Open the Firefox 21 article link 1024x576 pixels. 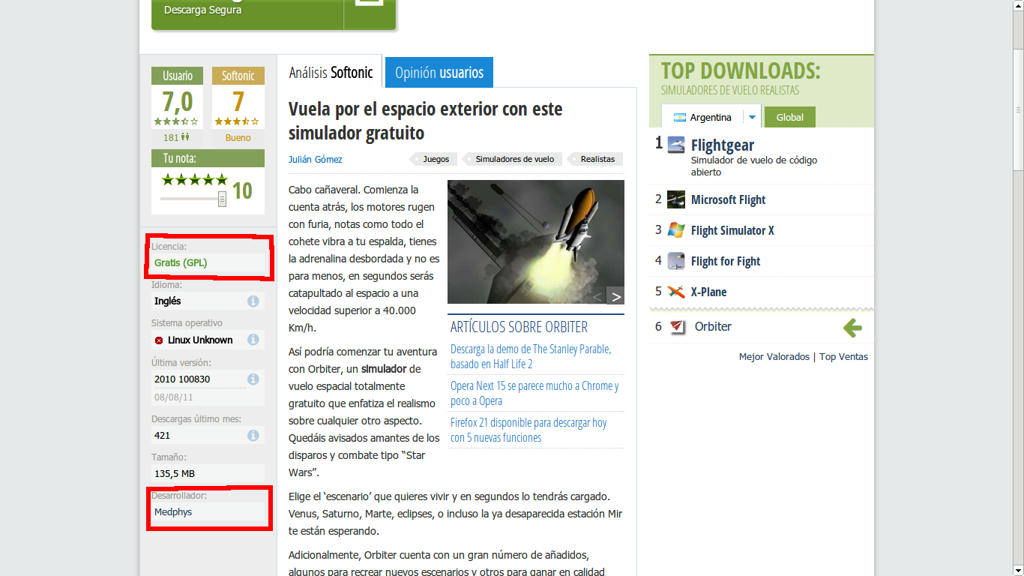click(x=528, y=430)
